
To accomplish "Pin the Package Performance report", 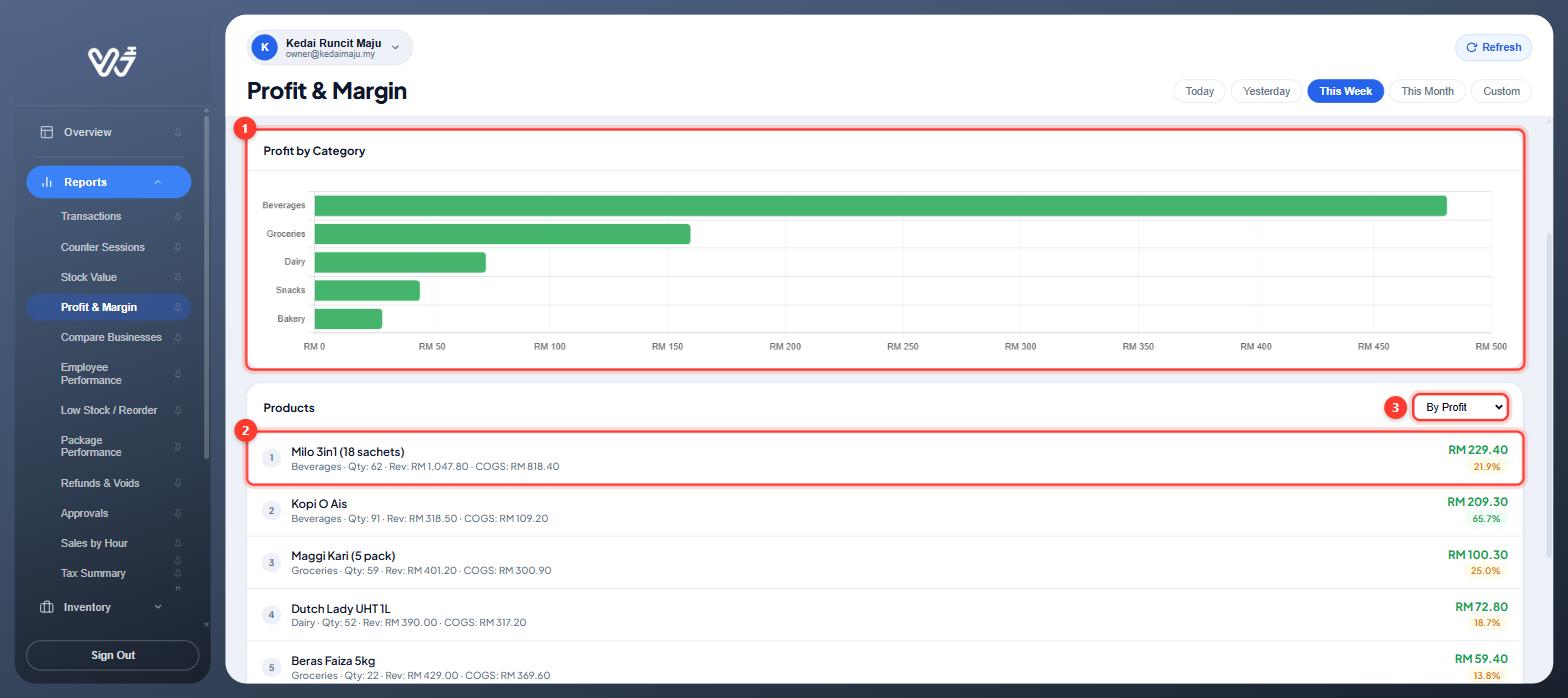I will coord(178,447).
